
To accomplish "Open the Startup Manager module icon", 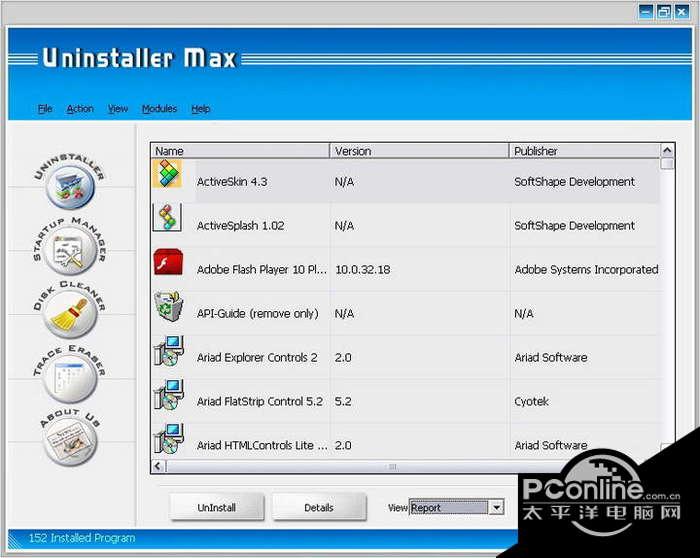I will click(x=71, y=250).
